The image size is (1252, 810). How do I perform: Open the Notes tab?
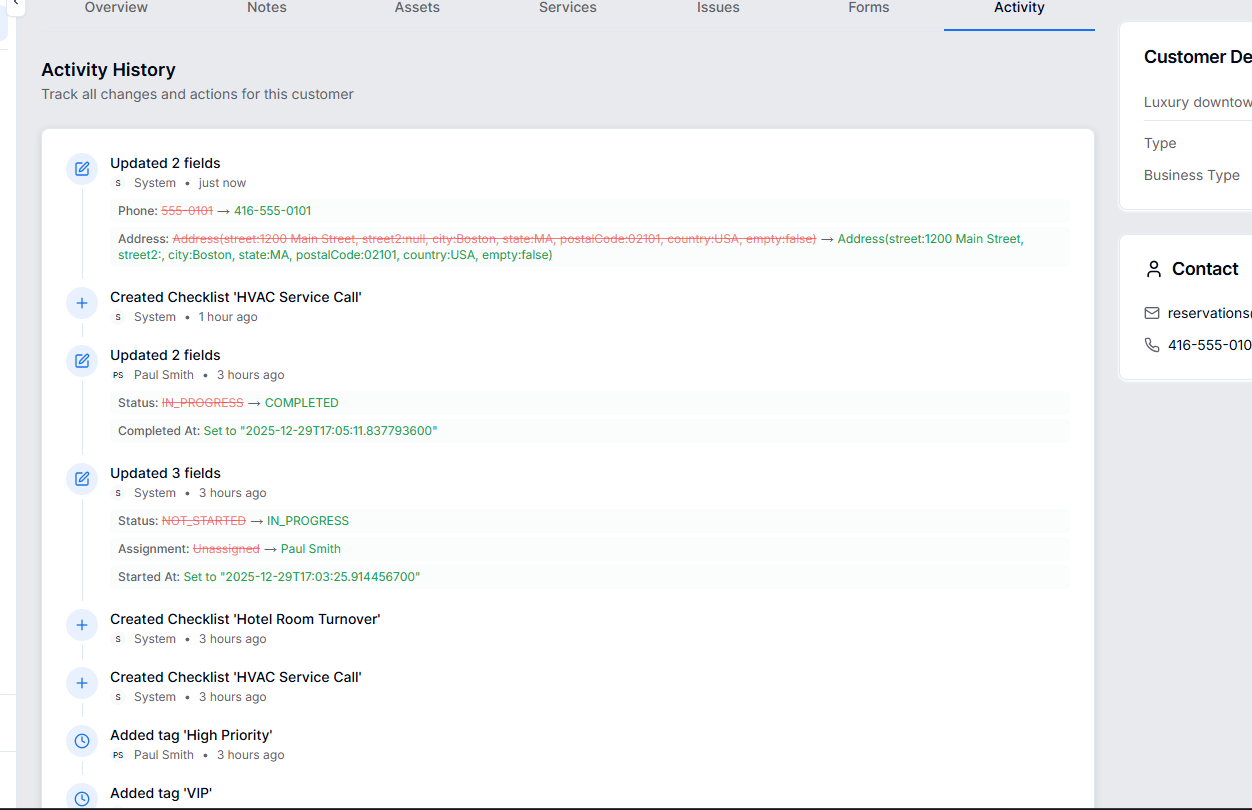266,8
